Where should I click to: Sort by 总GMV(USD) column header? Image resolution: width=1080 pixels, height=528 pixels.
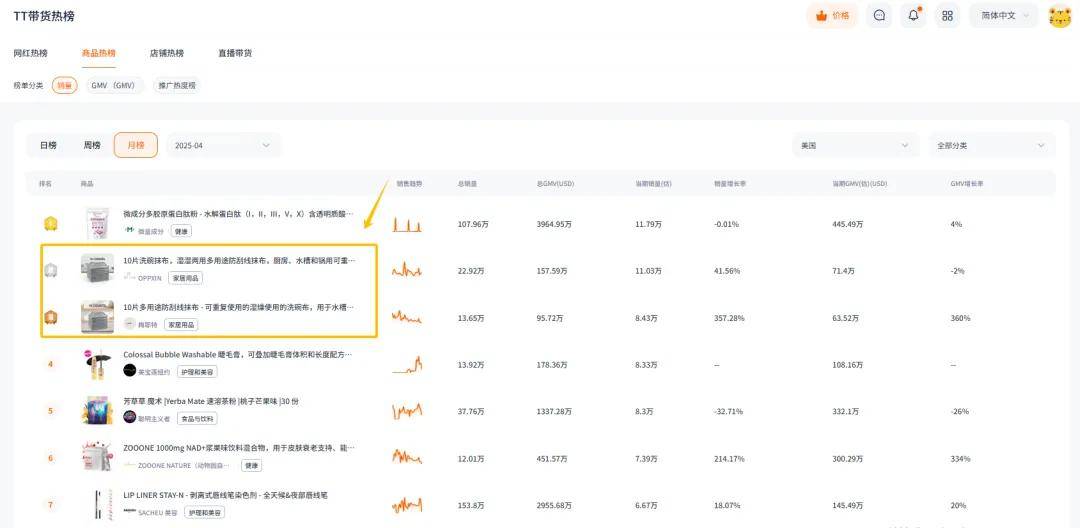tap(555, 184)
